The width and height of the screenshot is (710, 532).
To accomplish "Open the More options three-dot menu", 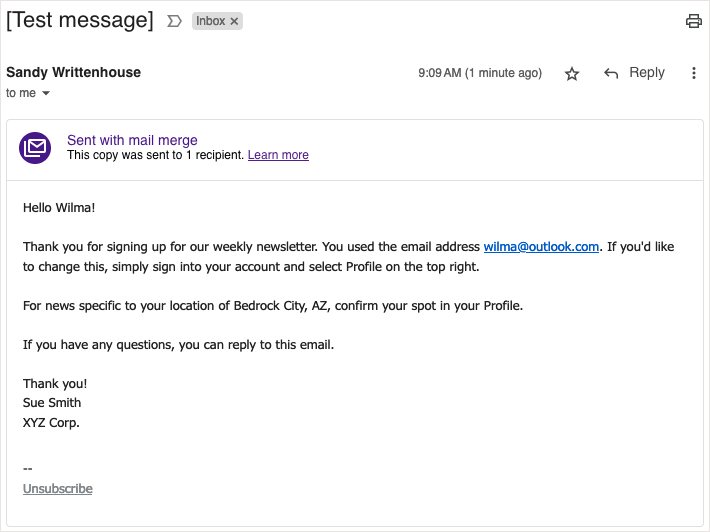I will tap(694, 73).
